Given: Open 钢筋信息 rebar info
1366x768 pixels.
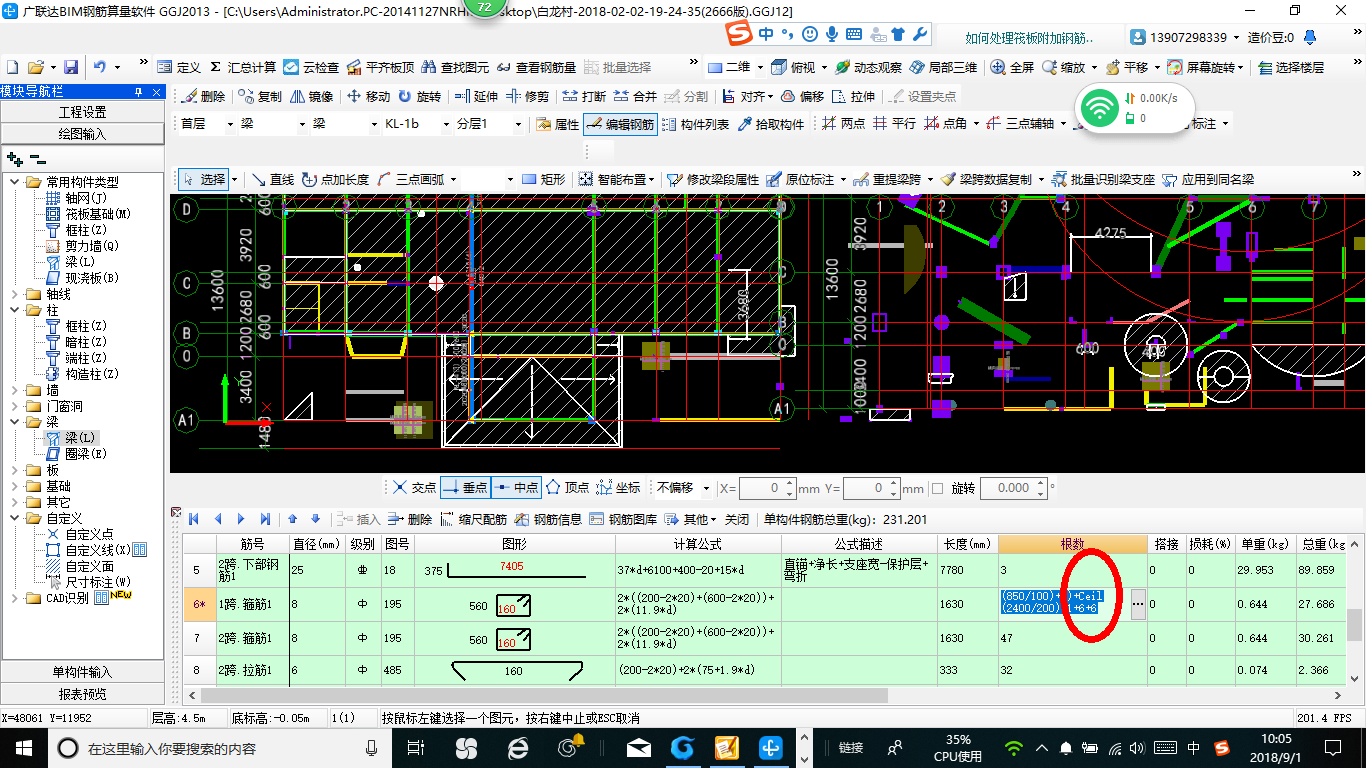Looking at the screenshot, I should pyautogui.click(x=548, y=519).
